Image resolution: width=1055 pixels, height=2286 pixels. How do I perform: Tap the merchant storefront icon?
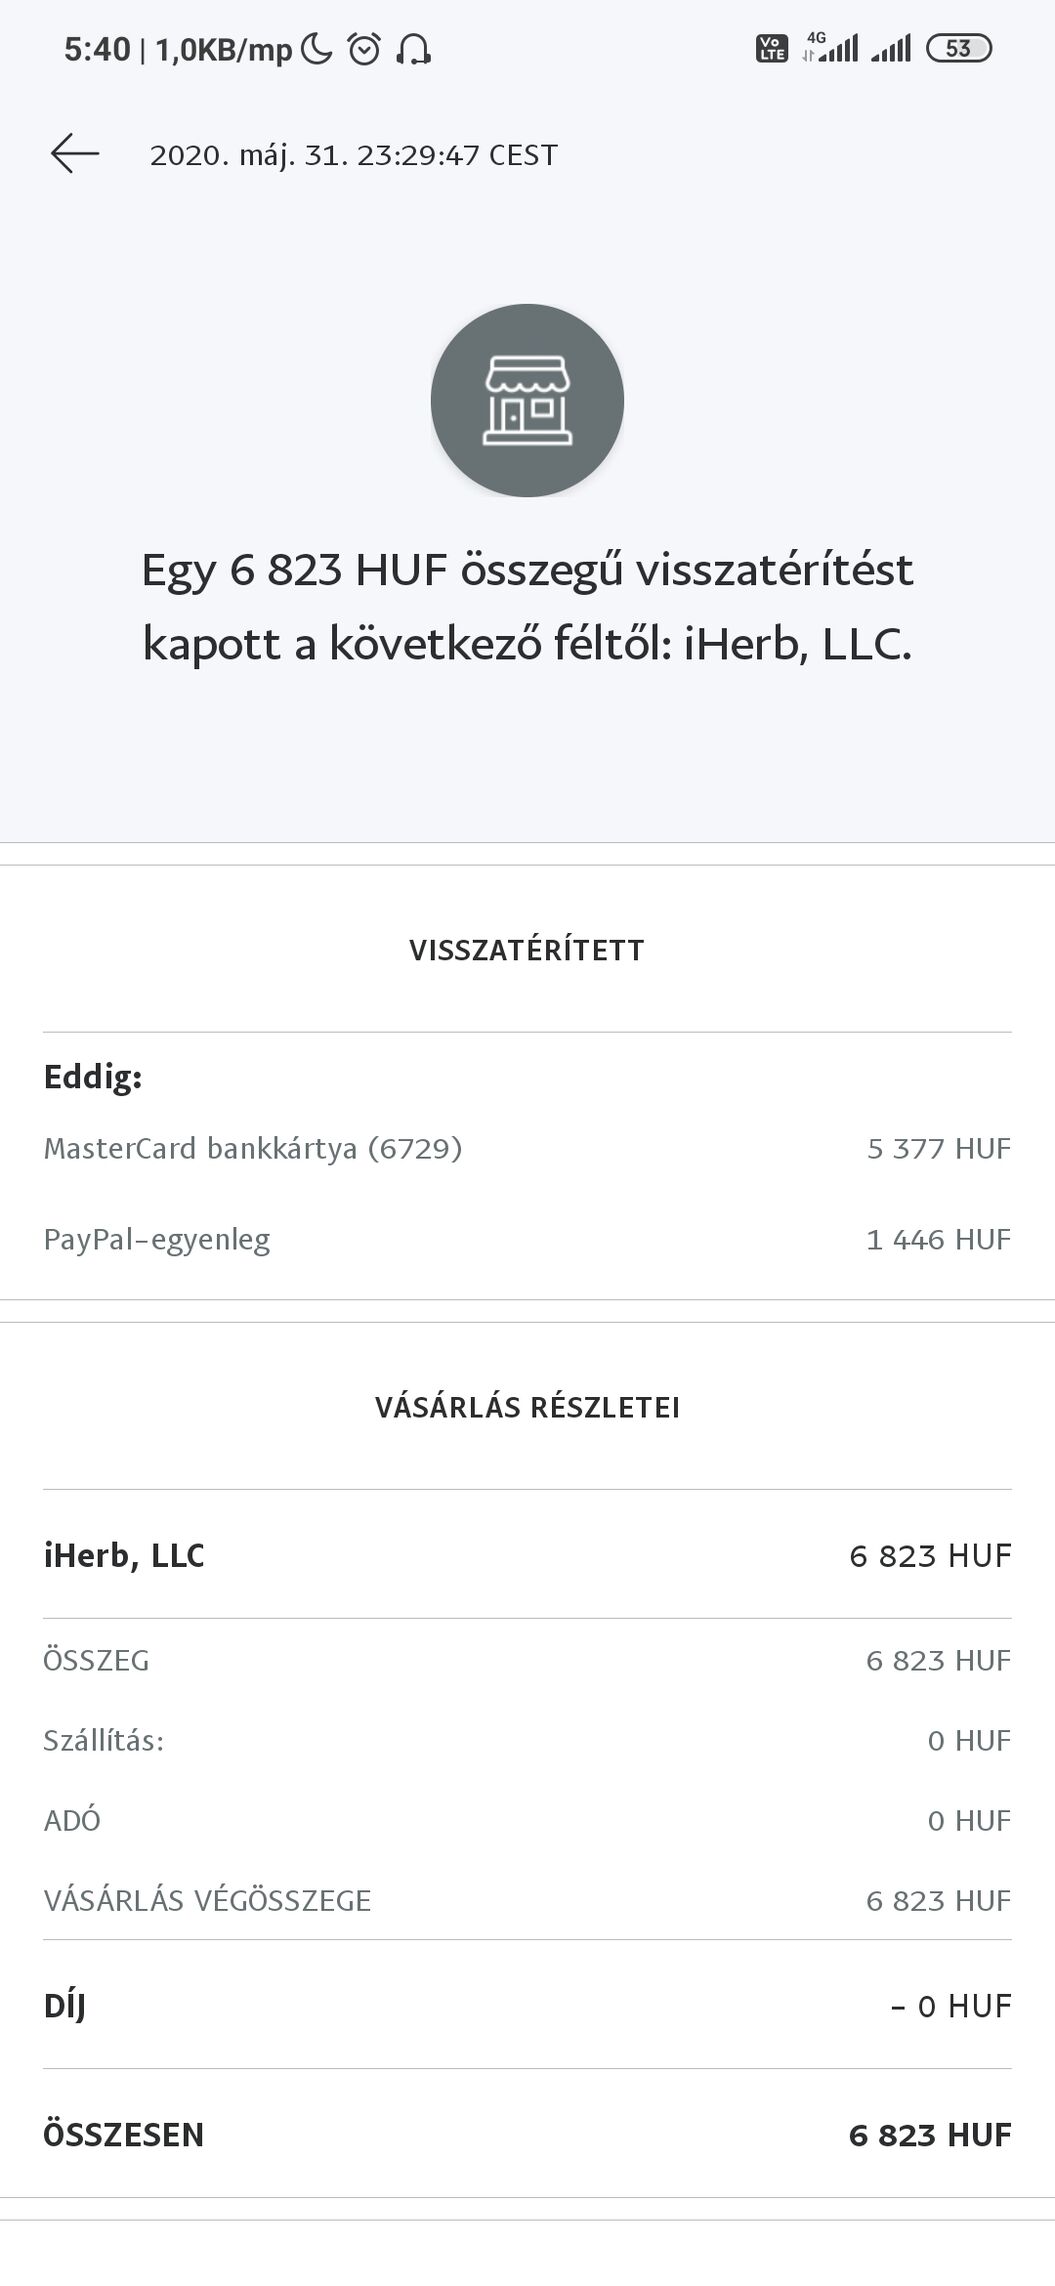pos(527,400)
